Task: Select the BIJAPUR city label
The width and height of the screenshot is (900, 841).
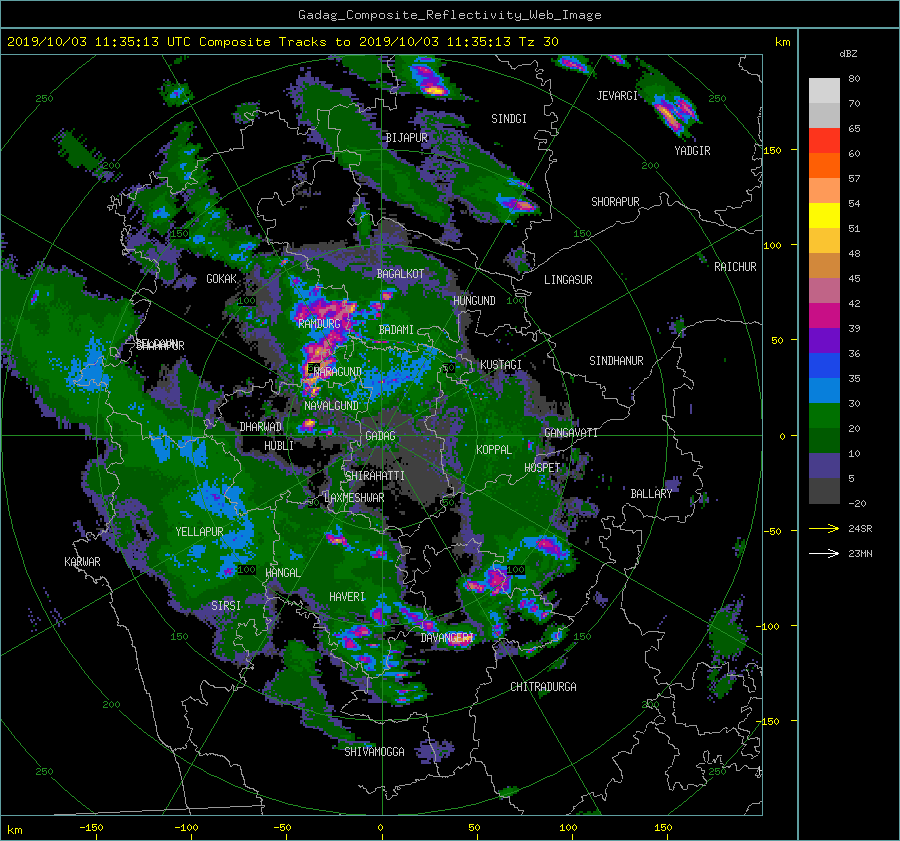Action: tap(406, 138)
